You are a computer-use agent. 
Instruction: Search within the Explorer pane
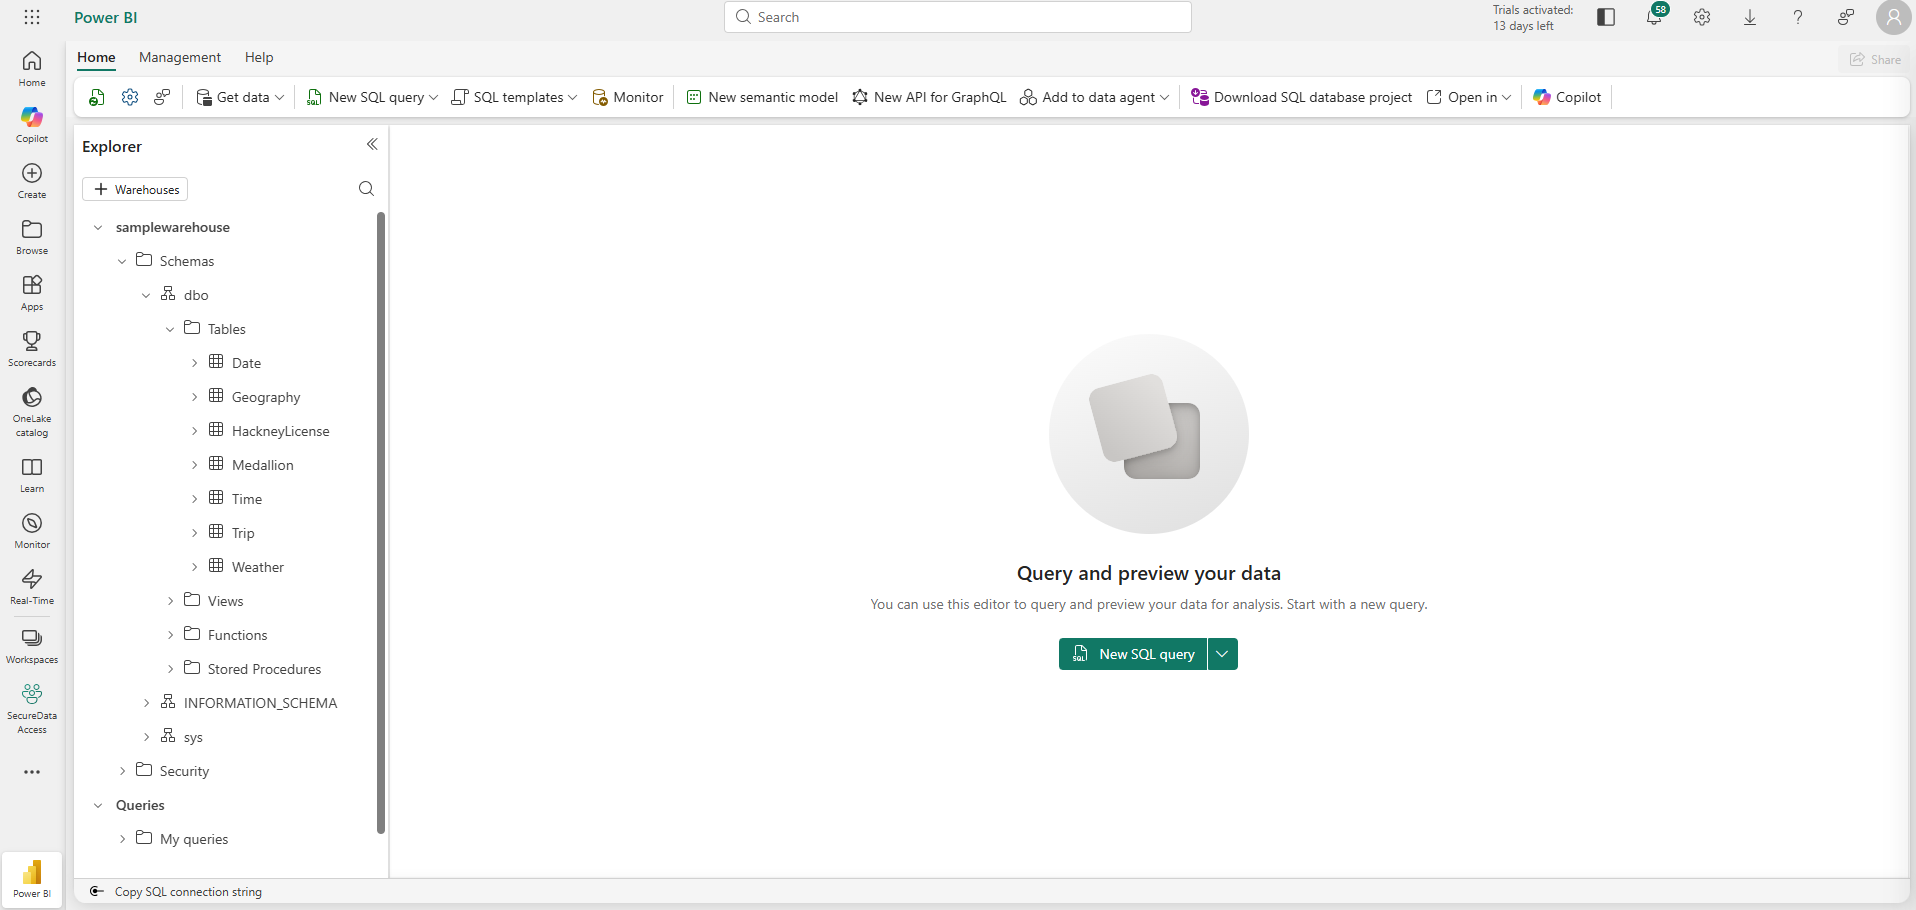(366, 189)
